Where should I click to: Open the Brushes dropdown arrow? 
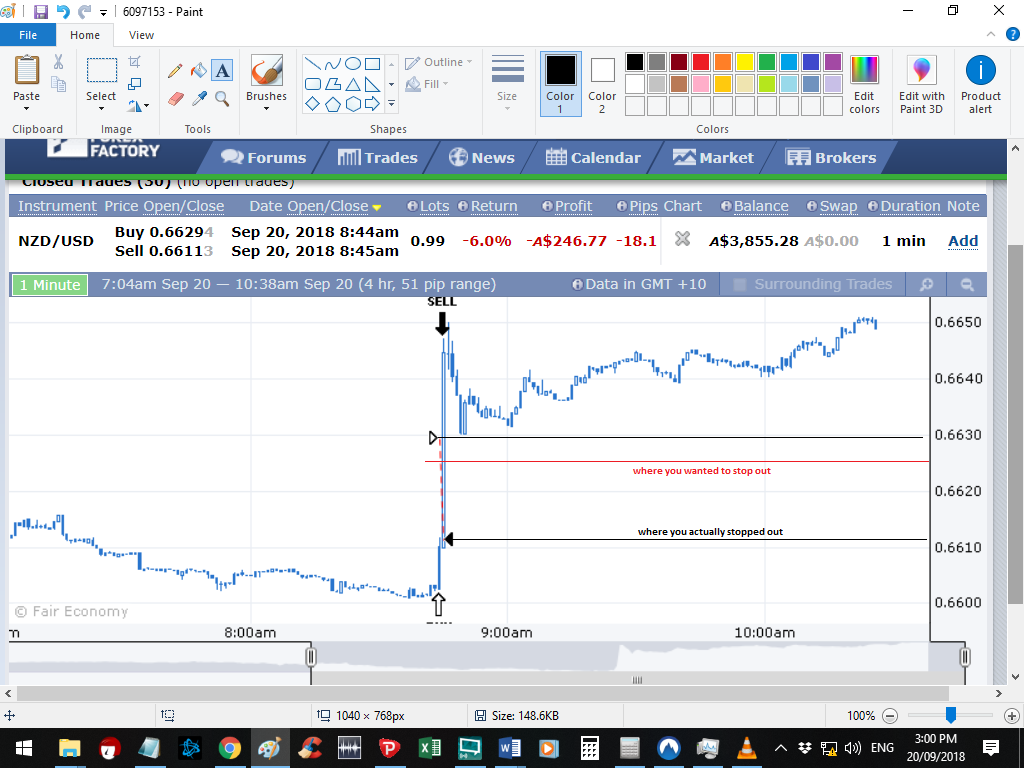tap(266, 108)
